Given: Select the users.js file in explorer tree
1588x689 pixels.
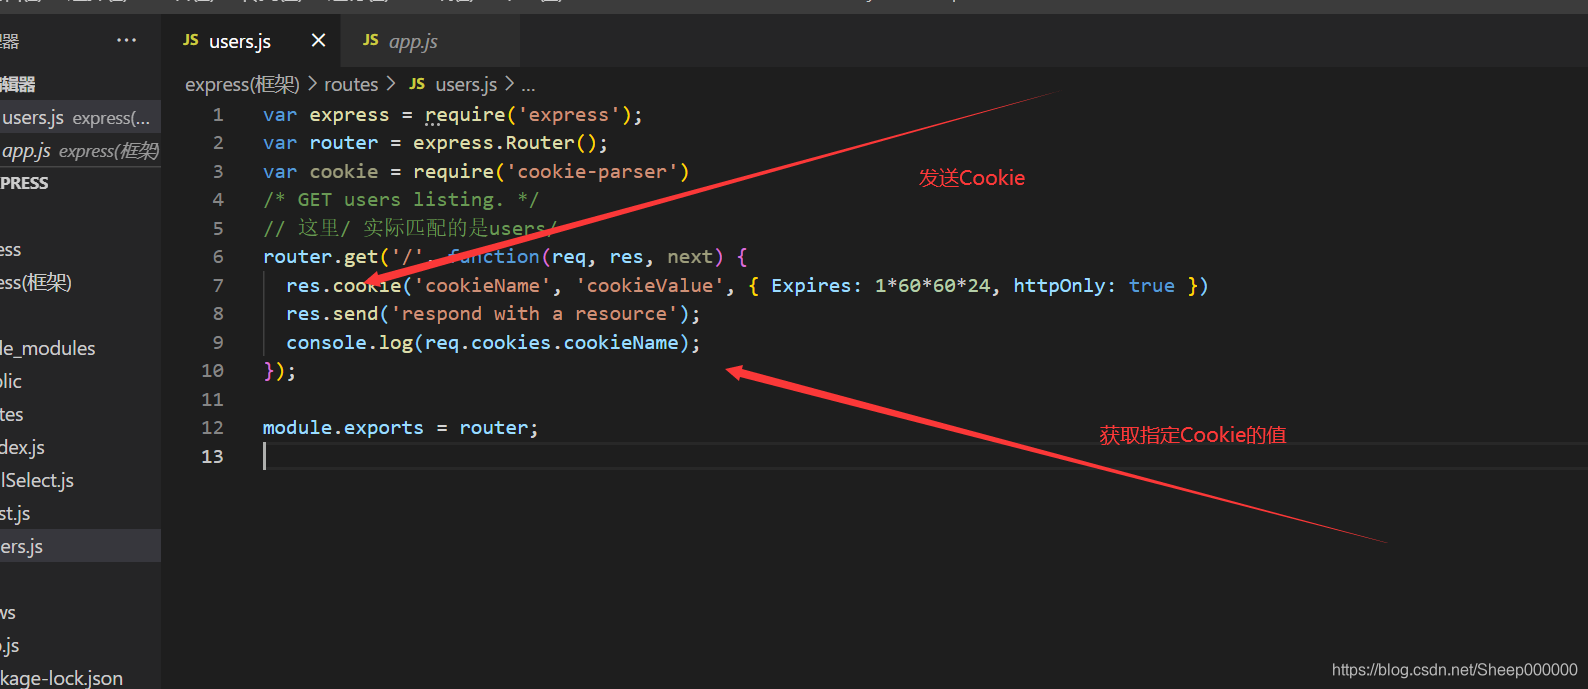Looking at the screenshot, I should click(x=80, y=546).
